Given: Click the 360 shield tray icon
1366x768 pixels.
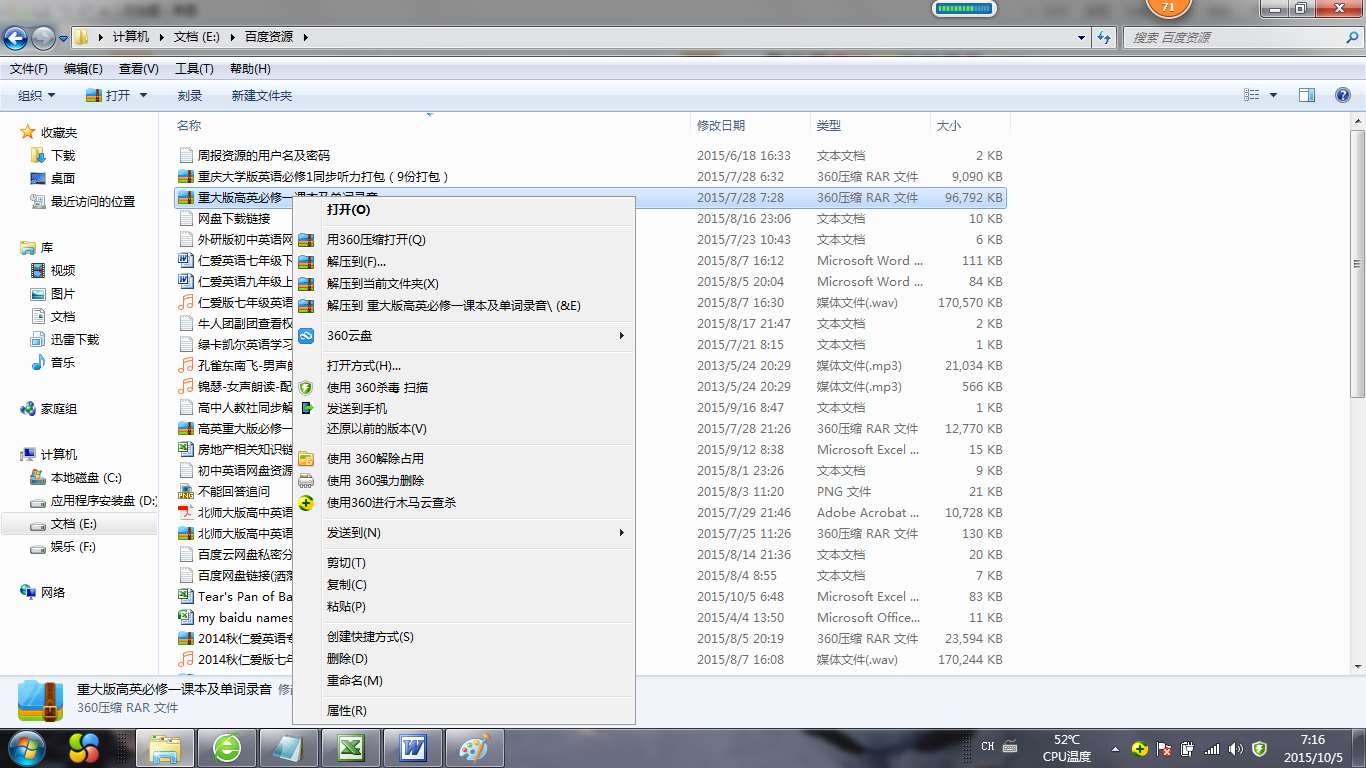Looking at the screenshot, I should coord(1260,748).
